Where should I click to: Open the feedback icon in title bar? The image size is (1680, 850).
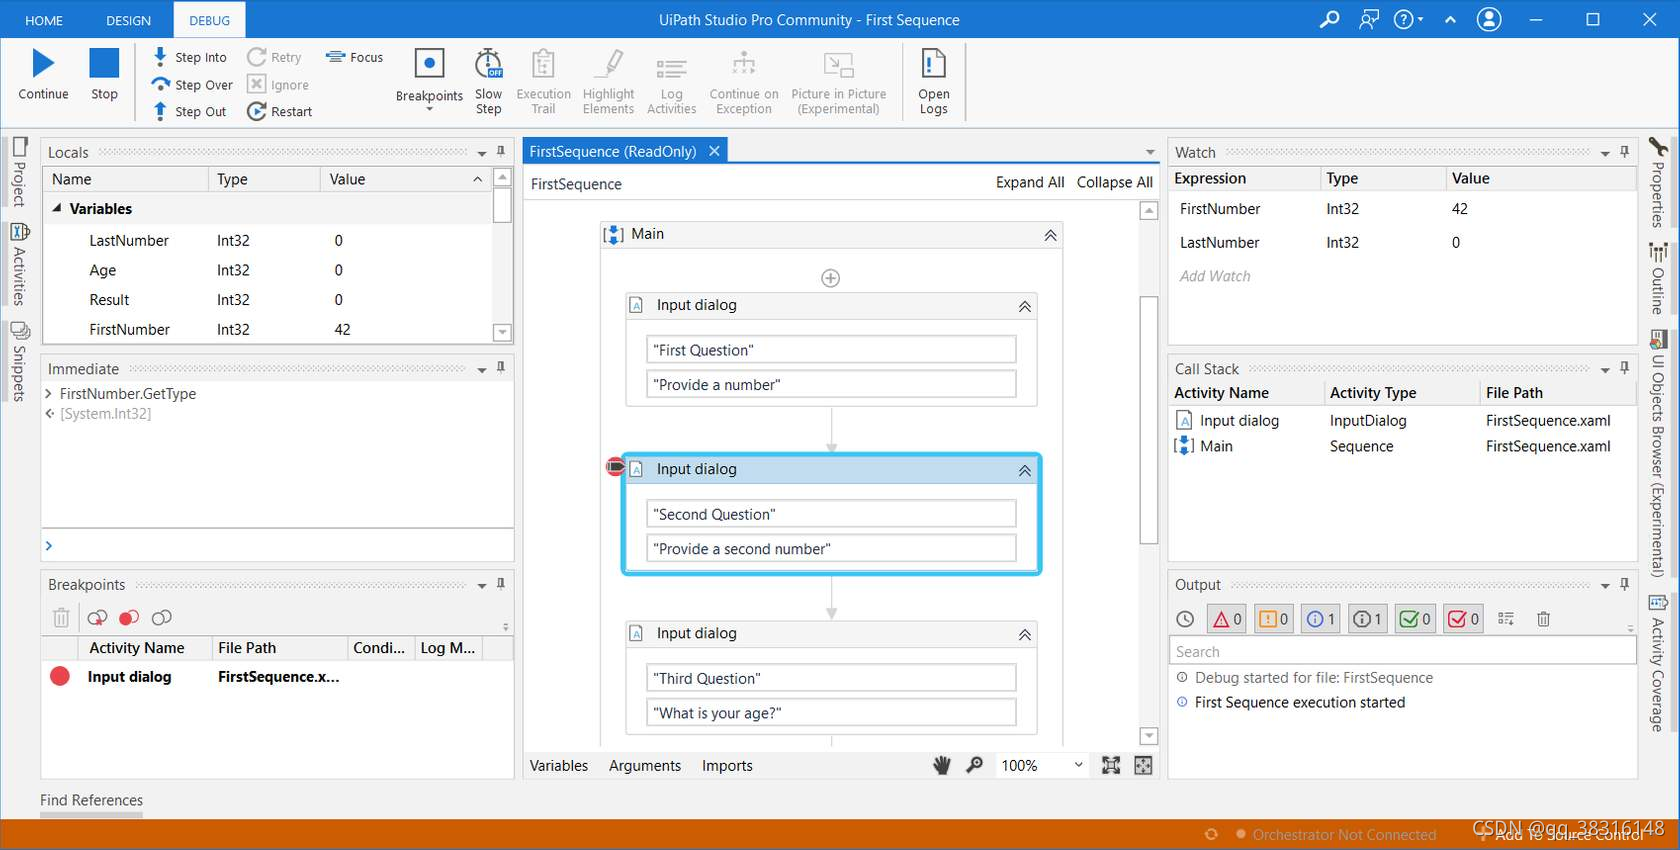point(1369,19)
